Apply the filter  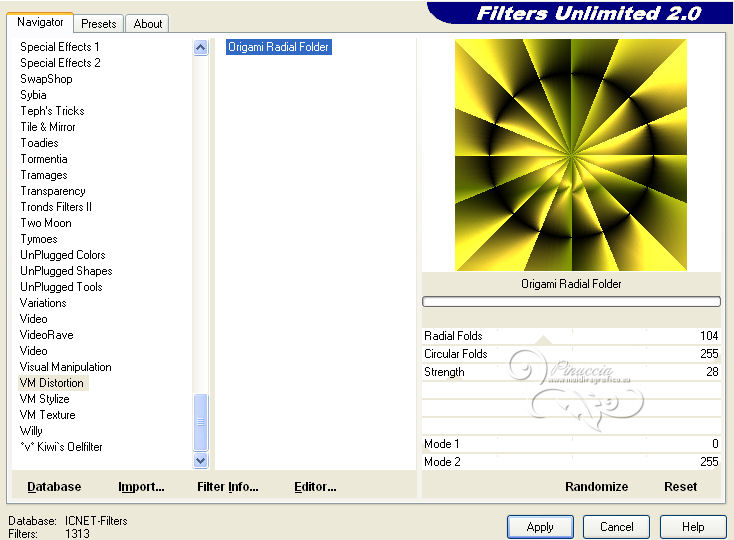[540, 527]
